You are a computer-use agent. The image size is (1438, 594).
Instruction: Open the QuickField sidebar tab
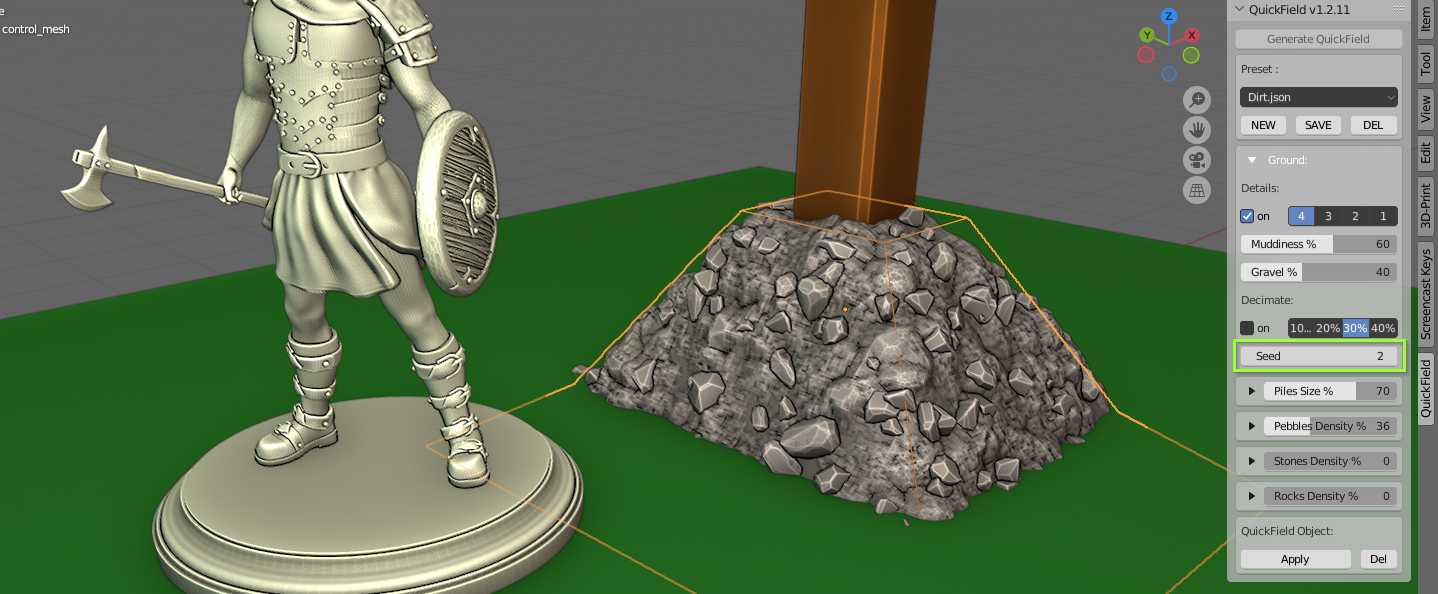[1426, 388]
